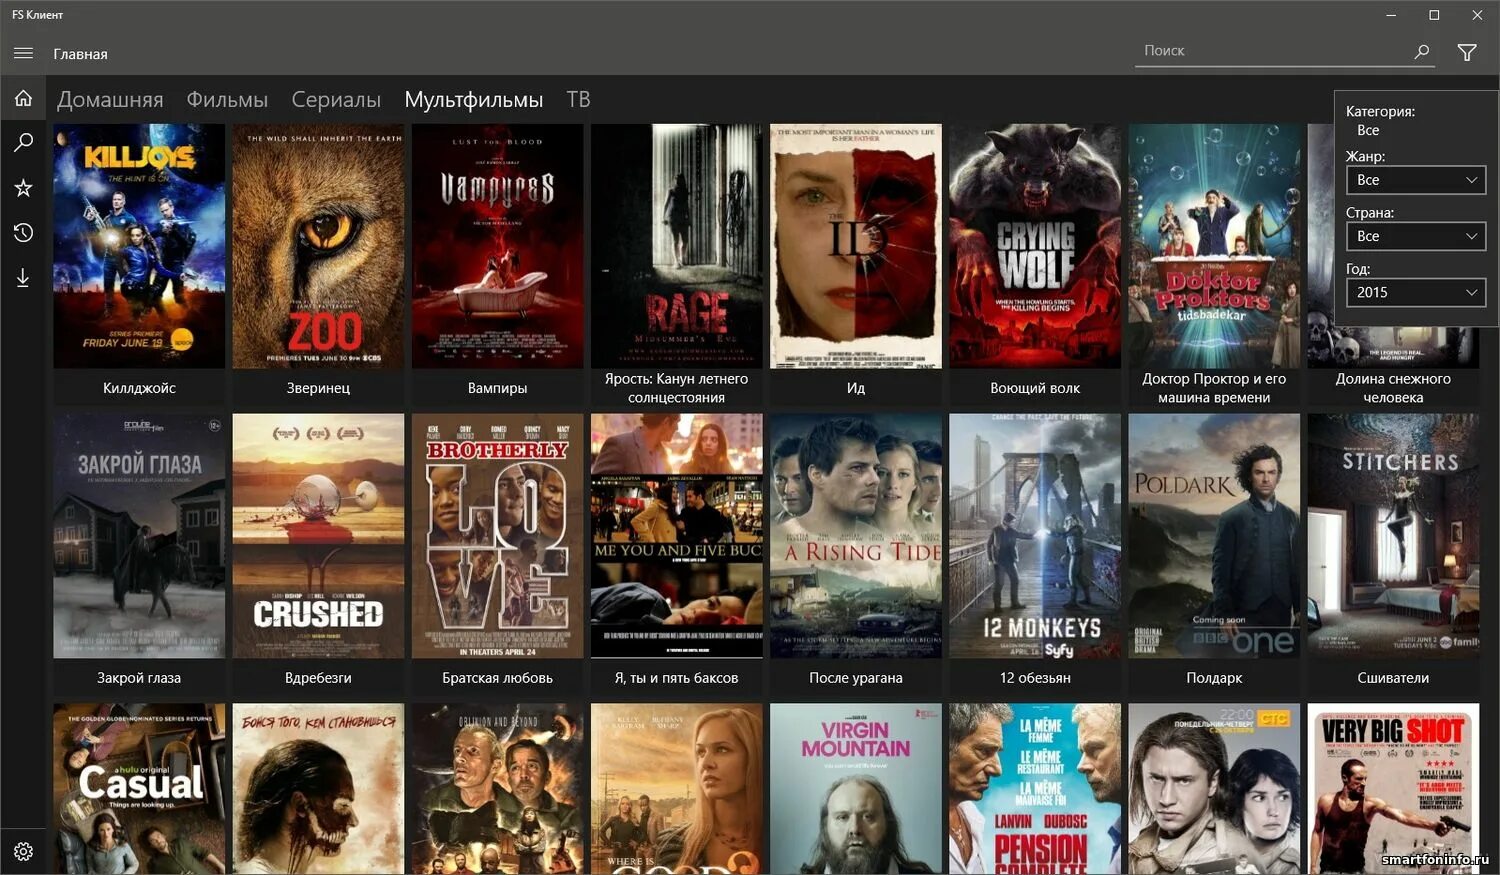Screen dimensions: 1500x875
Task: Open the Brotherly Love poster
Action: coord(497,536)
